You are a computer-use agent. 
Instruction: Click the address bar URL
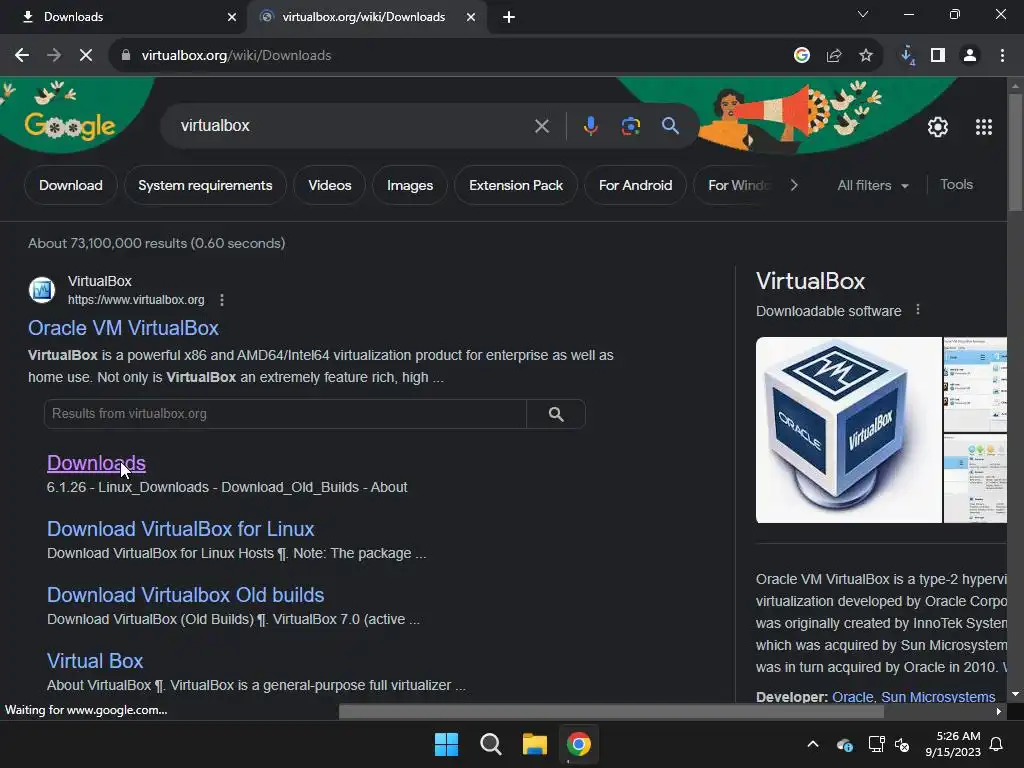click(236, 56)
